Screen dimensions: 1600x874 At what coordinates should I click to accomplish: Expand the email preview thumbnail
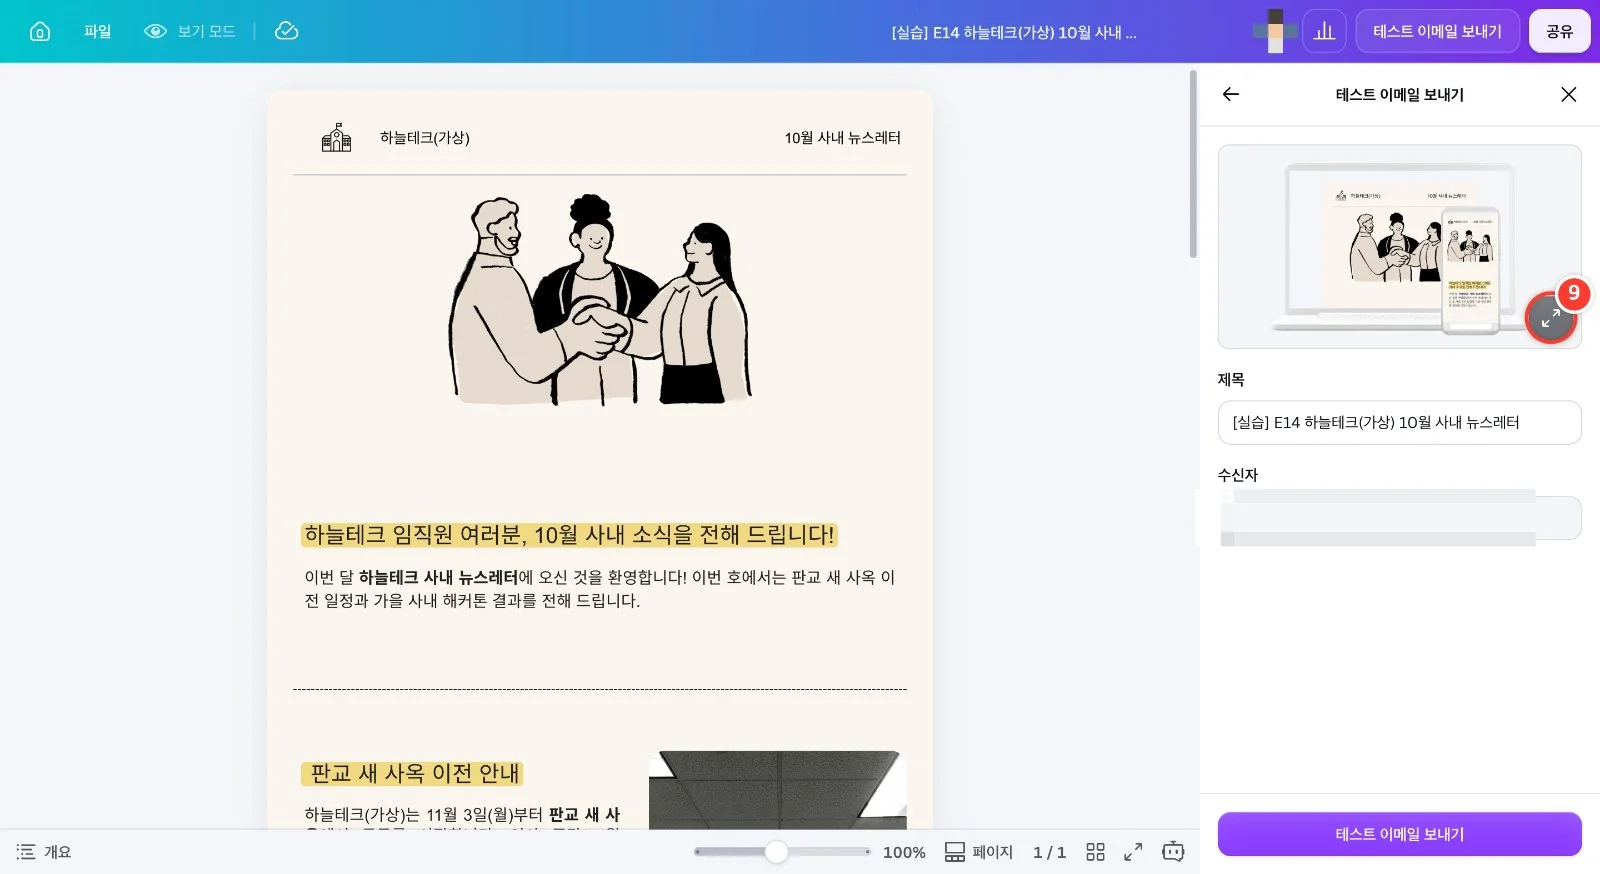click(x=1550, y=318)
